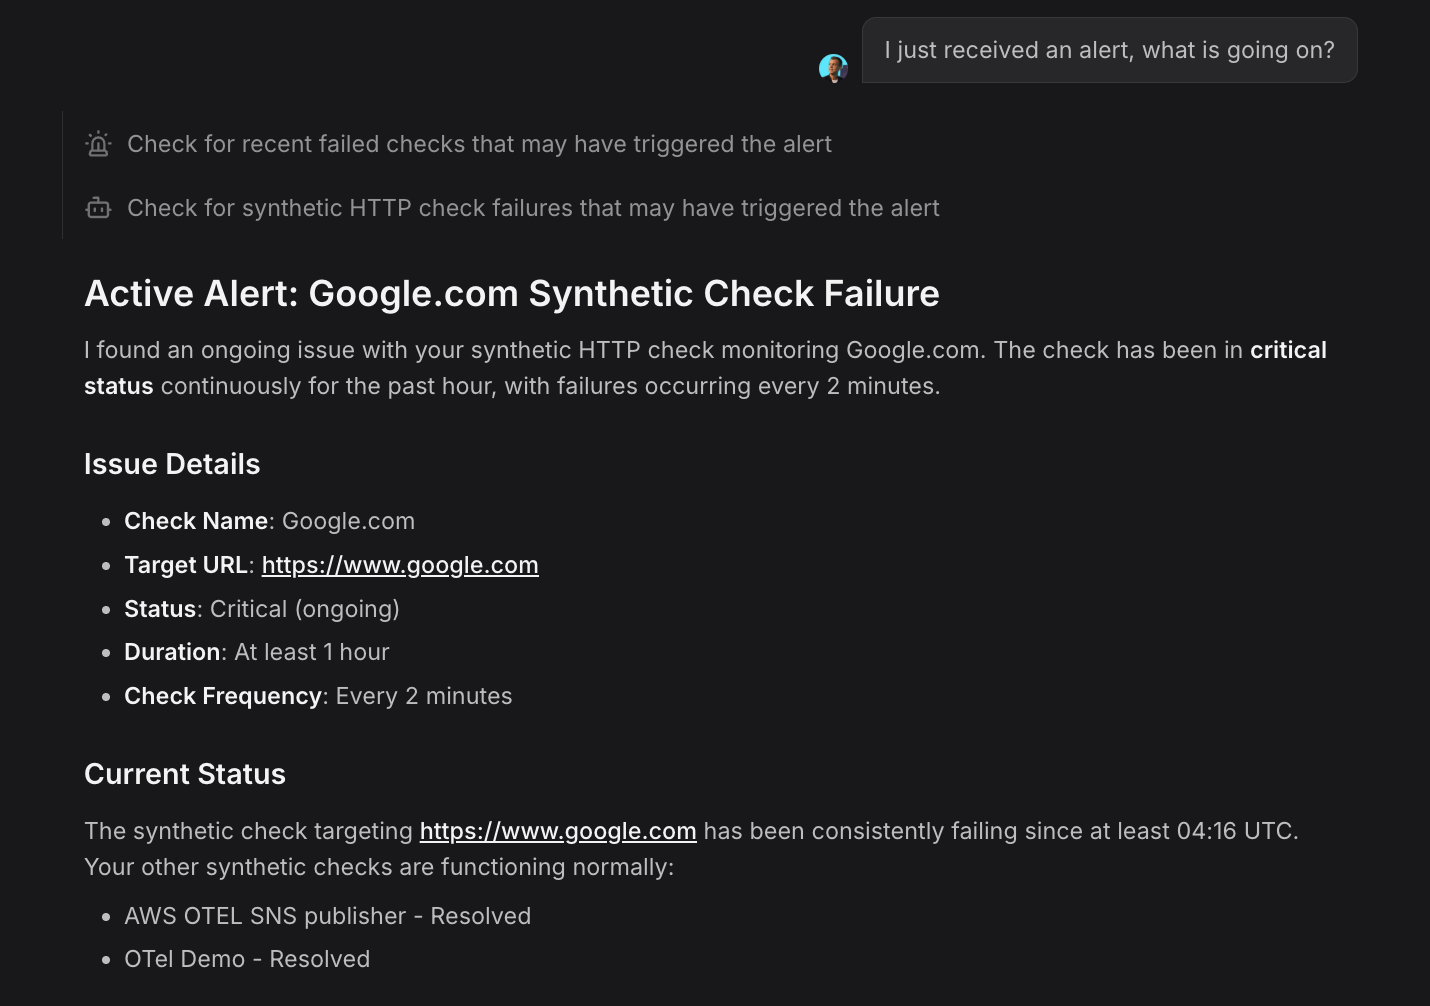Select the "Status: Critical (ongoing)" list item
Screen dimensions: 1430x1006
click(x=262, y=609)
